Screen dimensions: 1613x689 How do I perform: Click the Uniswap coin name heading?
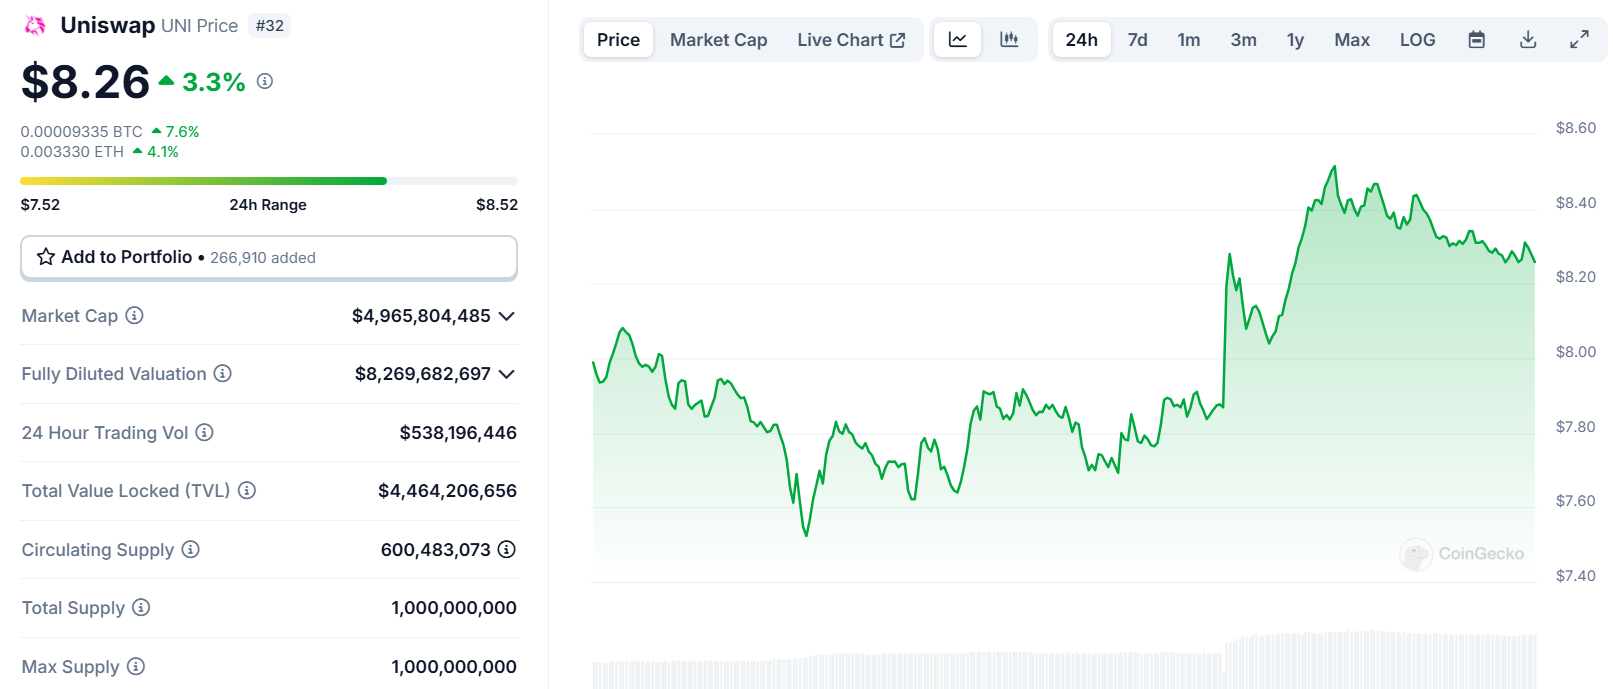pos(108,26)
